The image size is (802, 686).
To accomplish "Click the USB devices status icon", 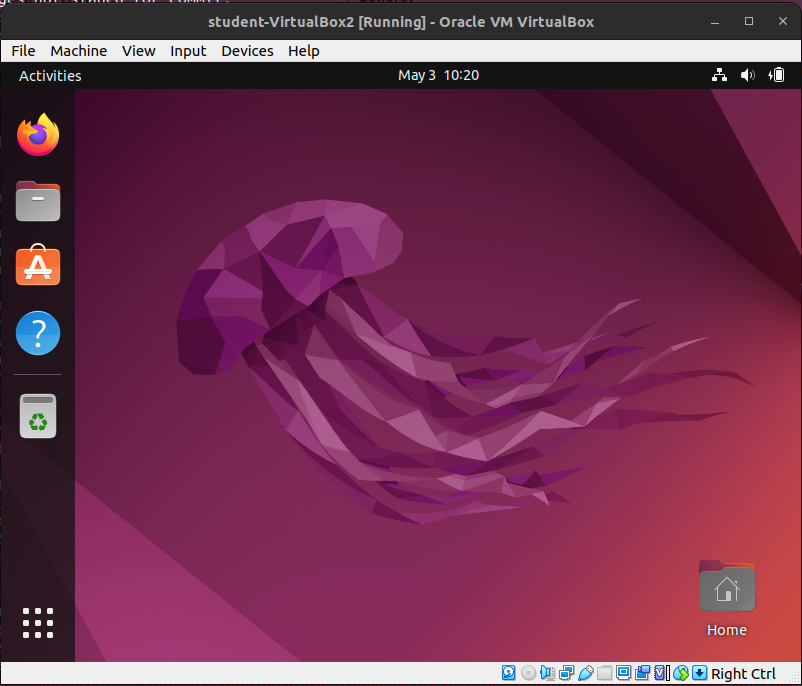I will [586, 673].
